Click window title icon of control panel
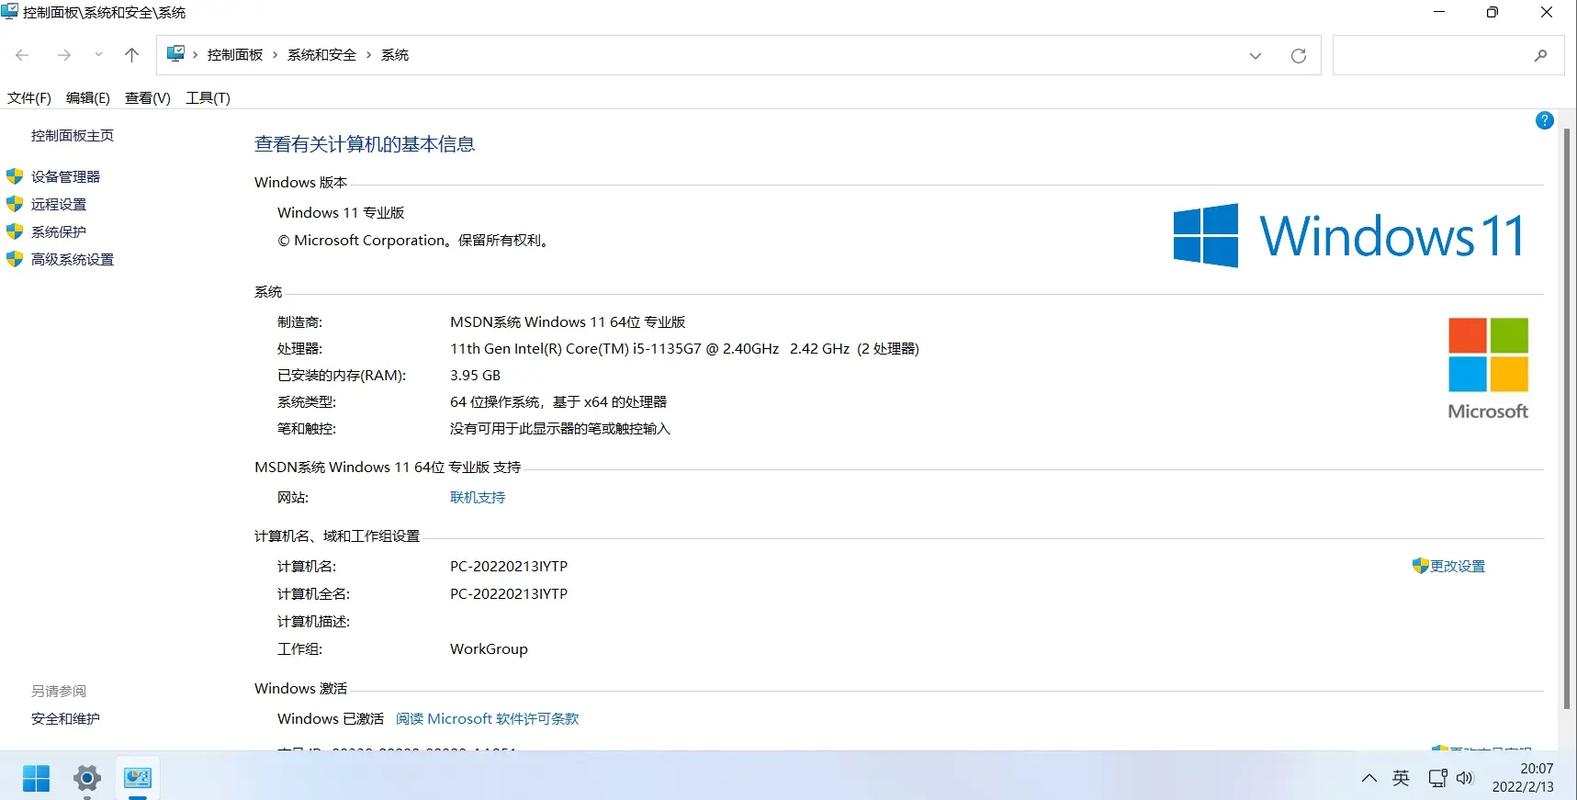Viewport: 1577px width, 800px height. 10,12
